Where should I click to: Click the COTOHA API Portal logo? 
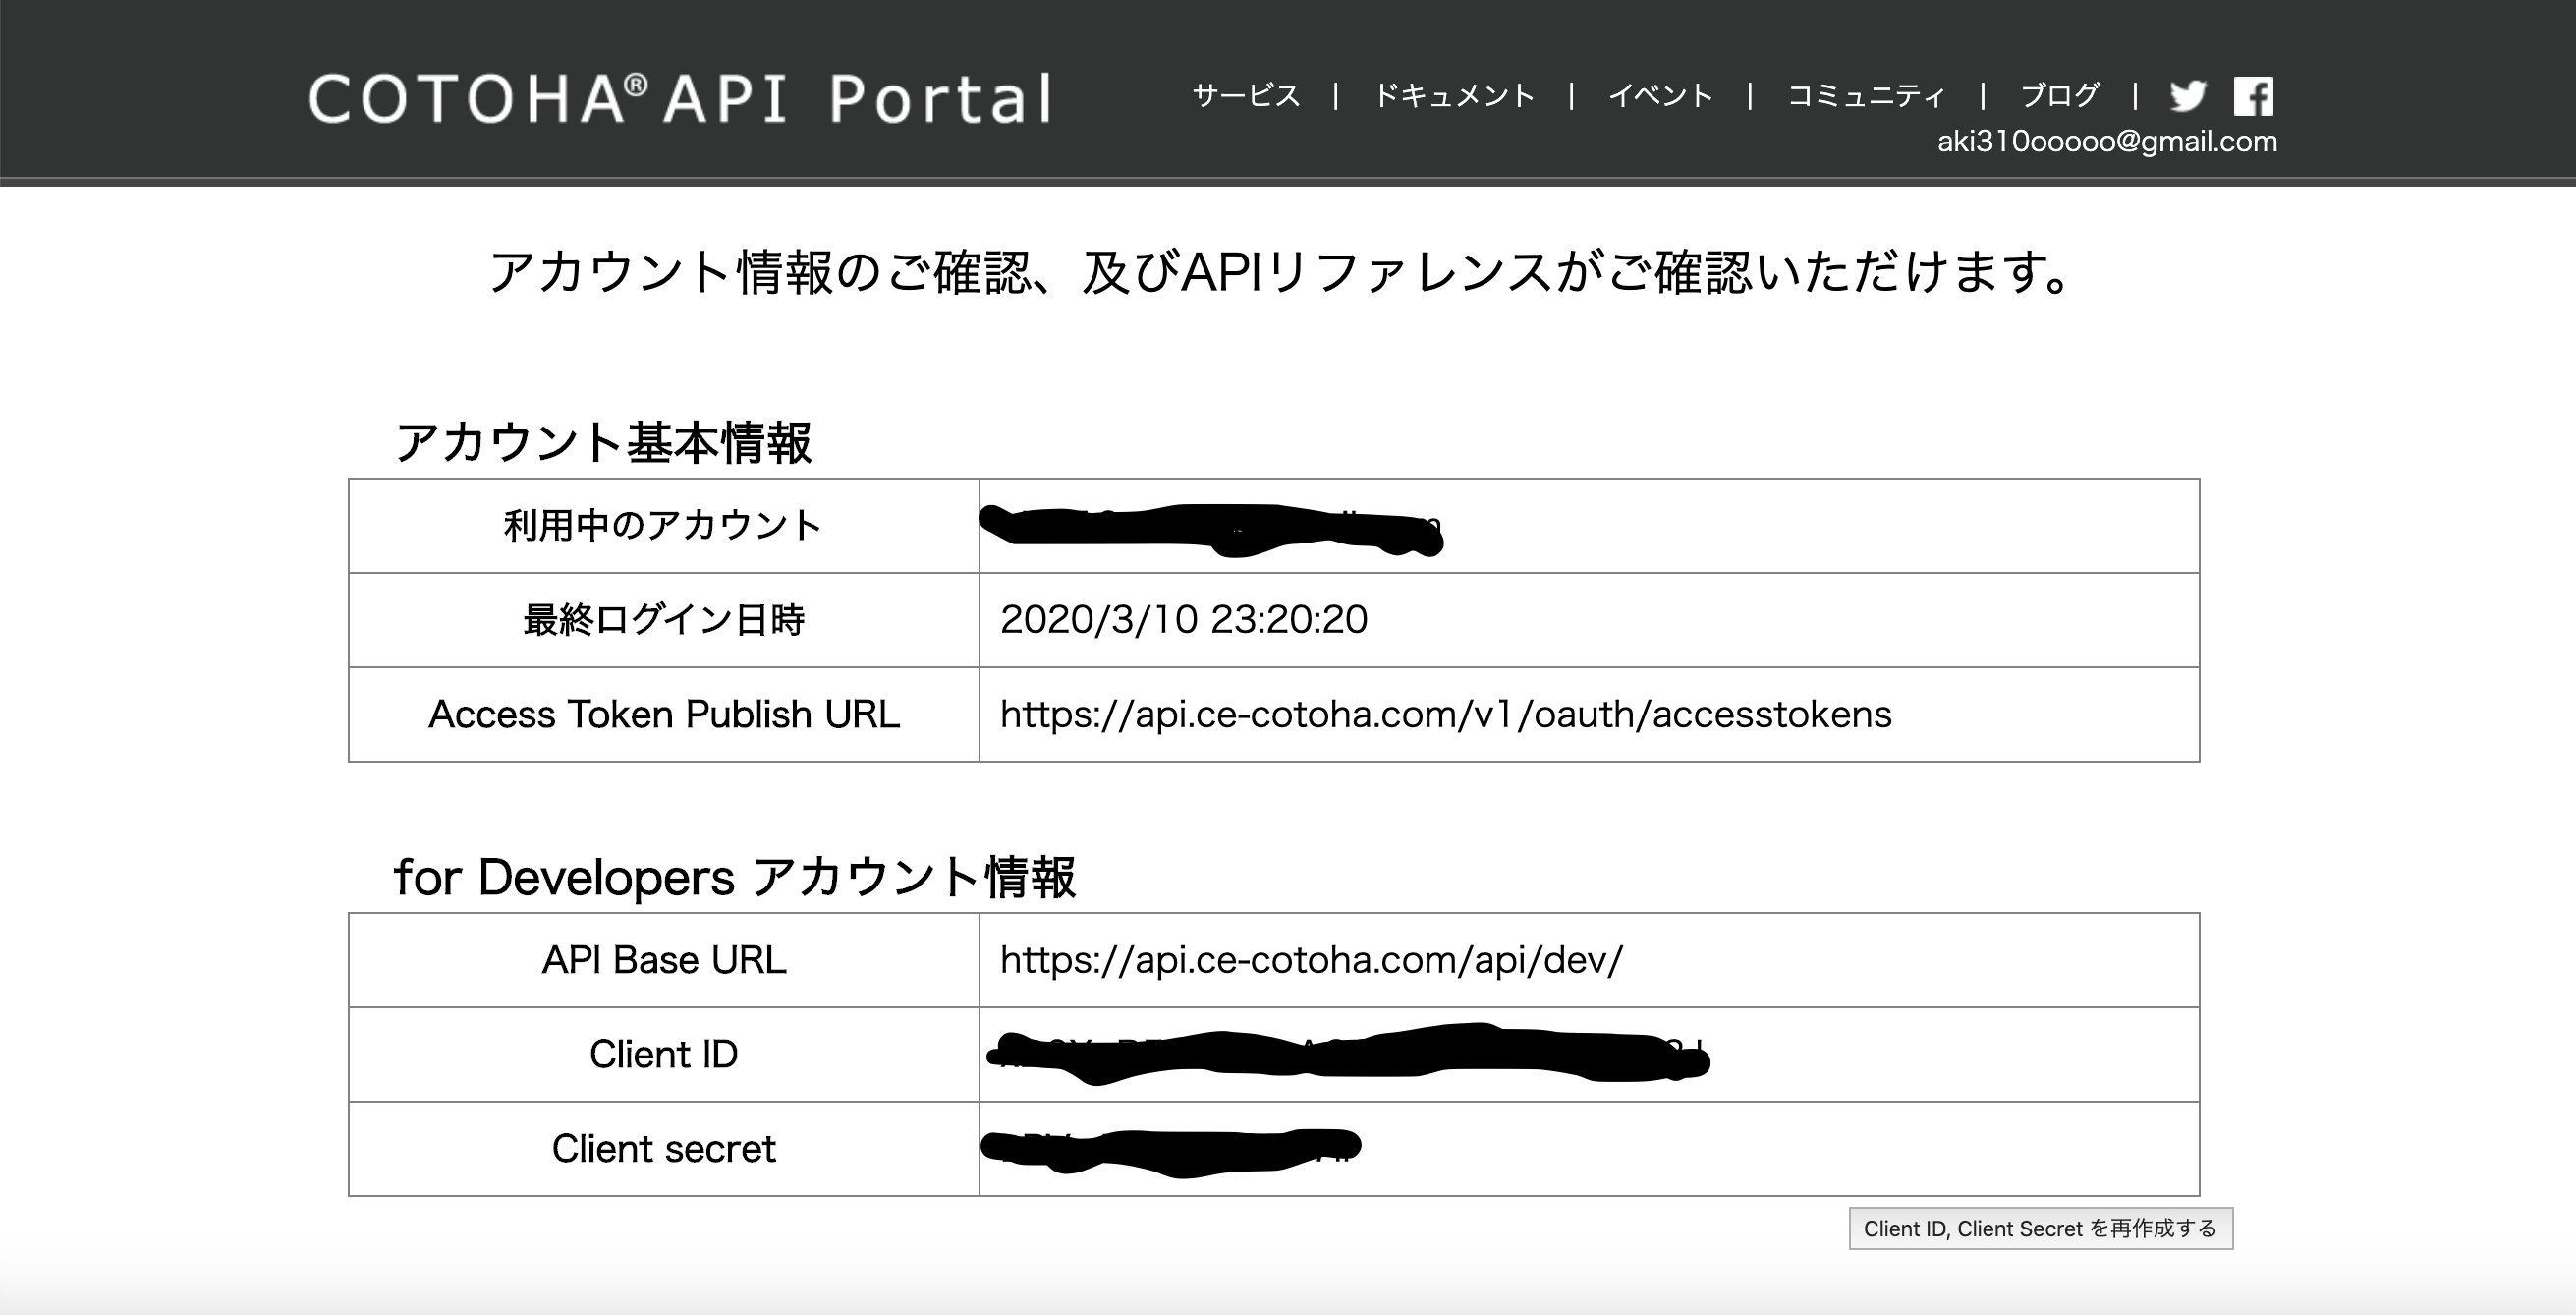(x=681, y=98)
